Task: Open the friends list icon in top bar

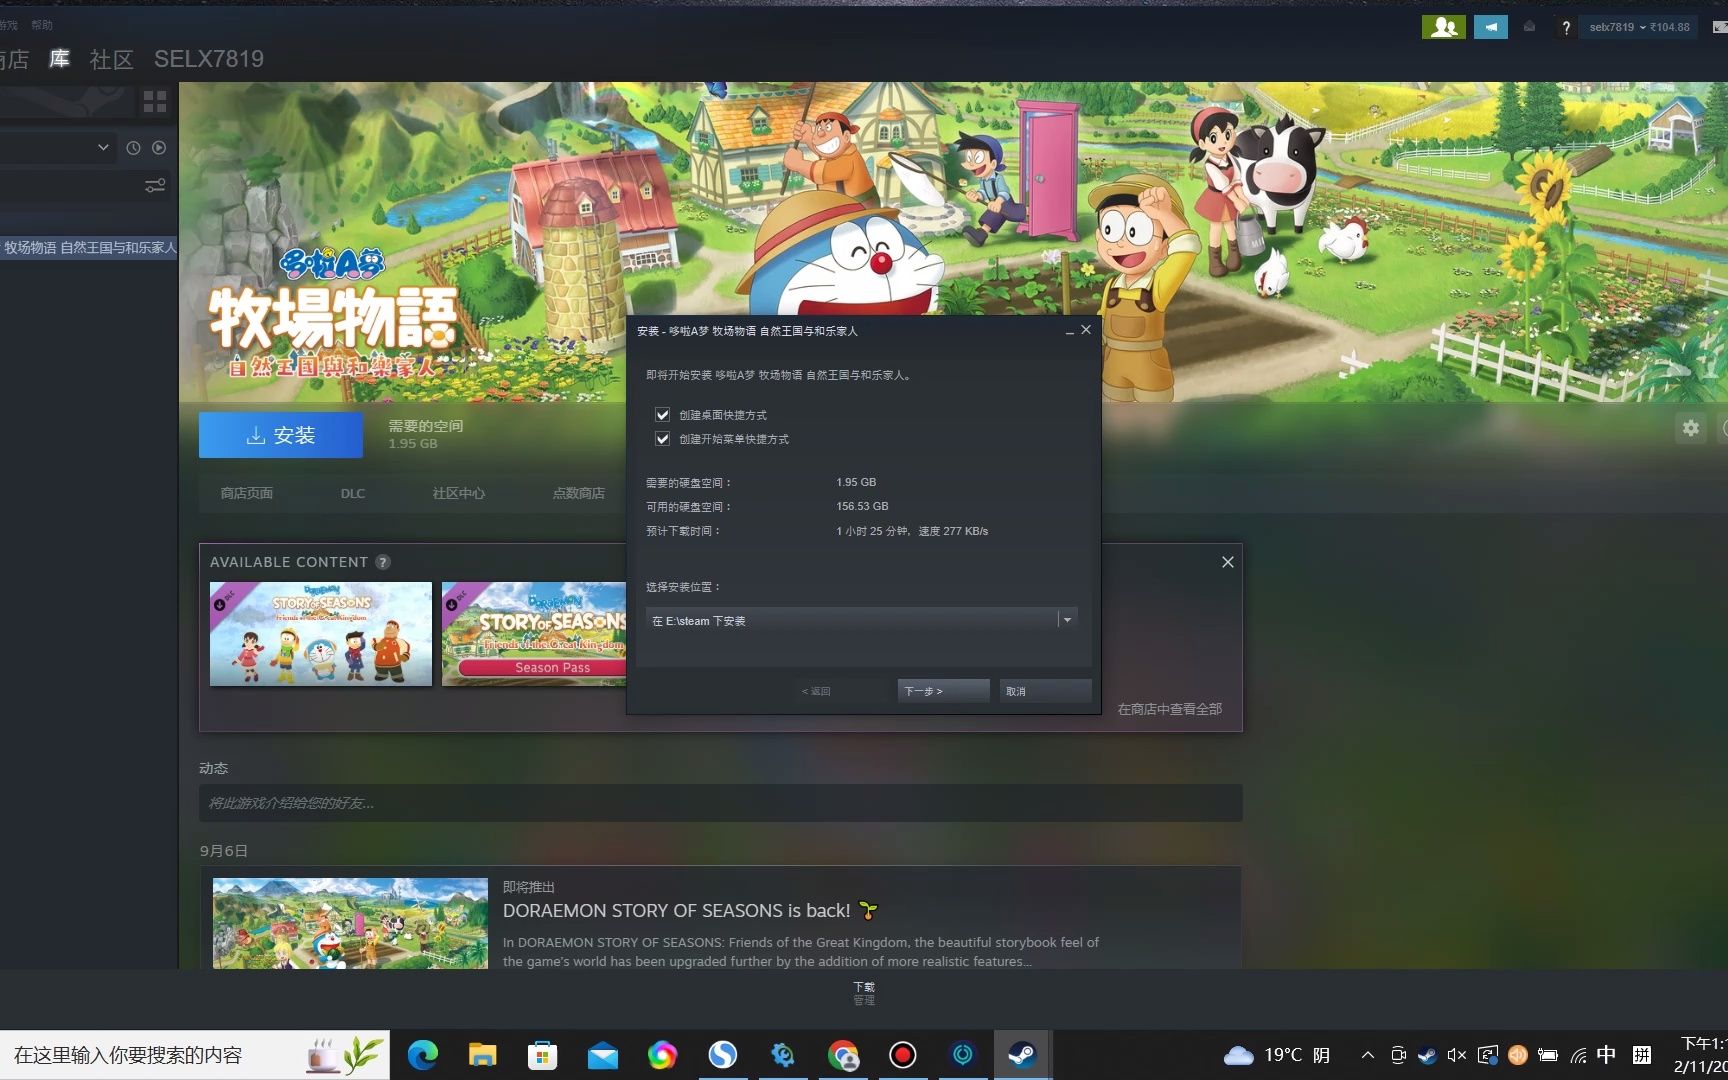Action: (1443, 27)
